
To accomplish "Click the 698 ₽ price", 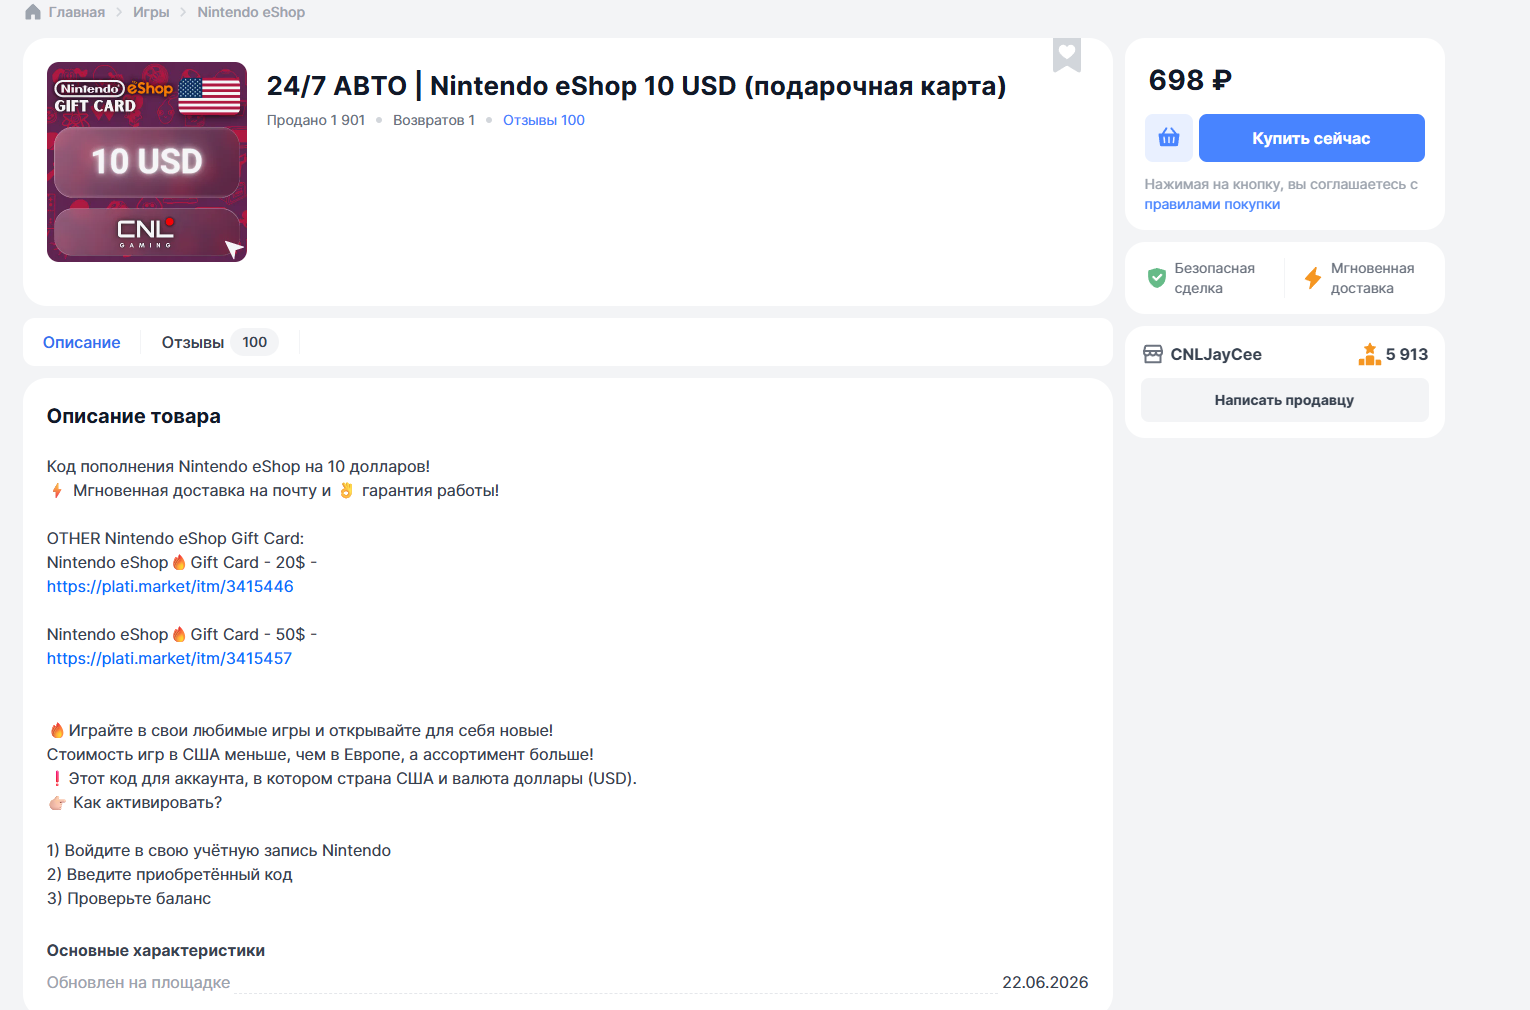I will [x=1190, y=80].
